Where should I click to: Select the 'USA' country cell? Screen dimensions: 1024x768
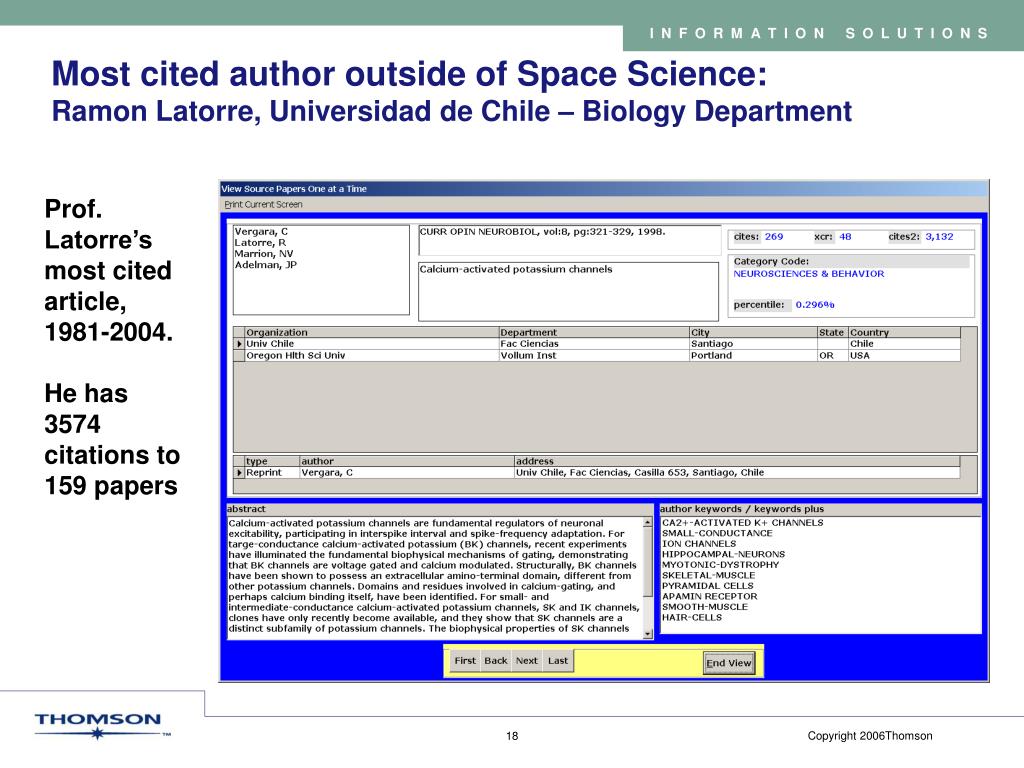point(904,355)
